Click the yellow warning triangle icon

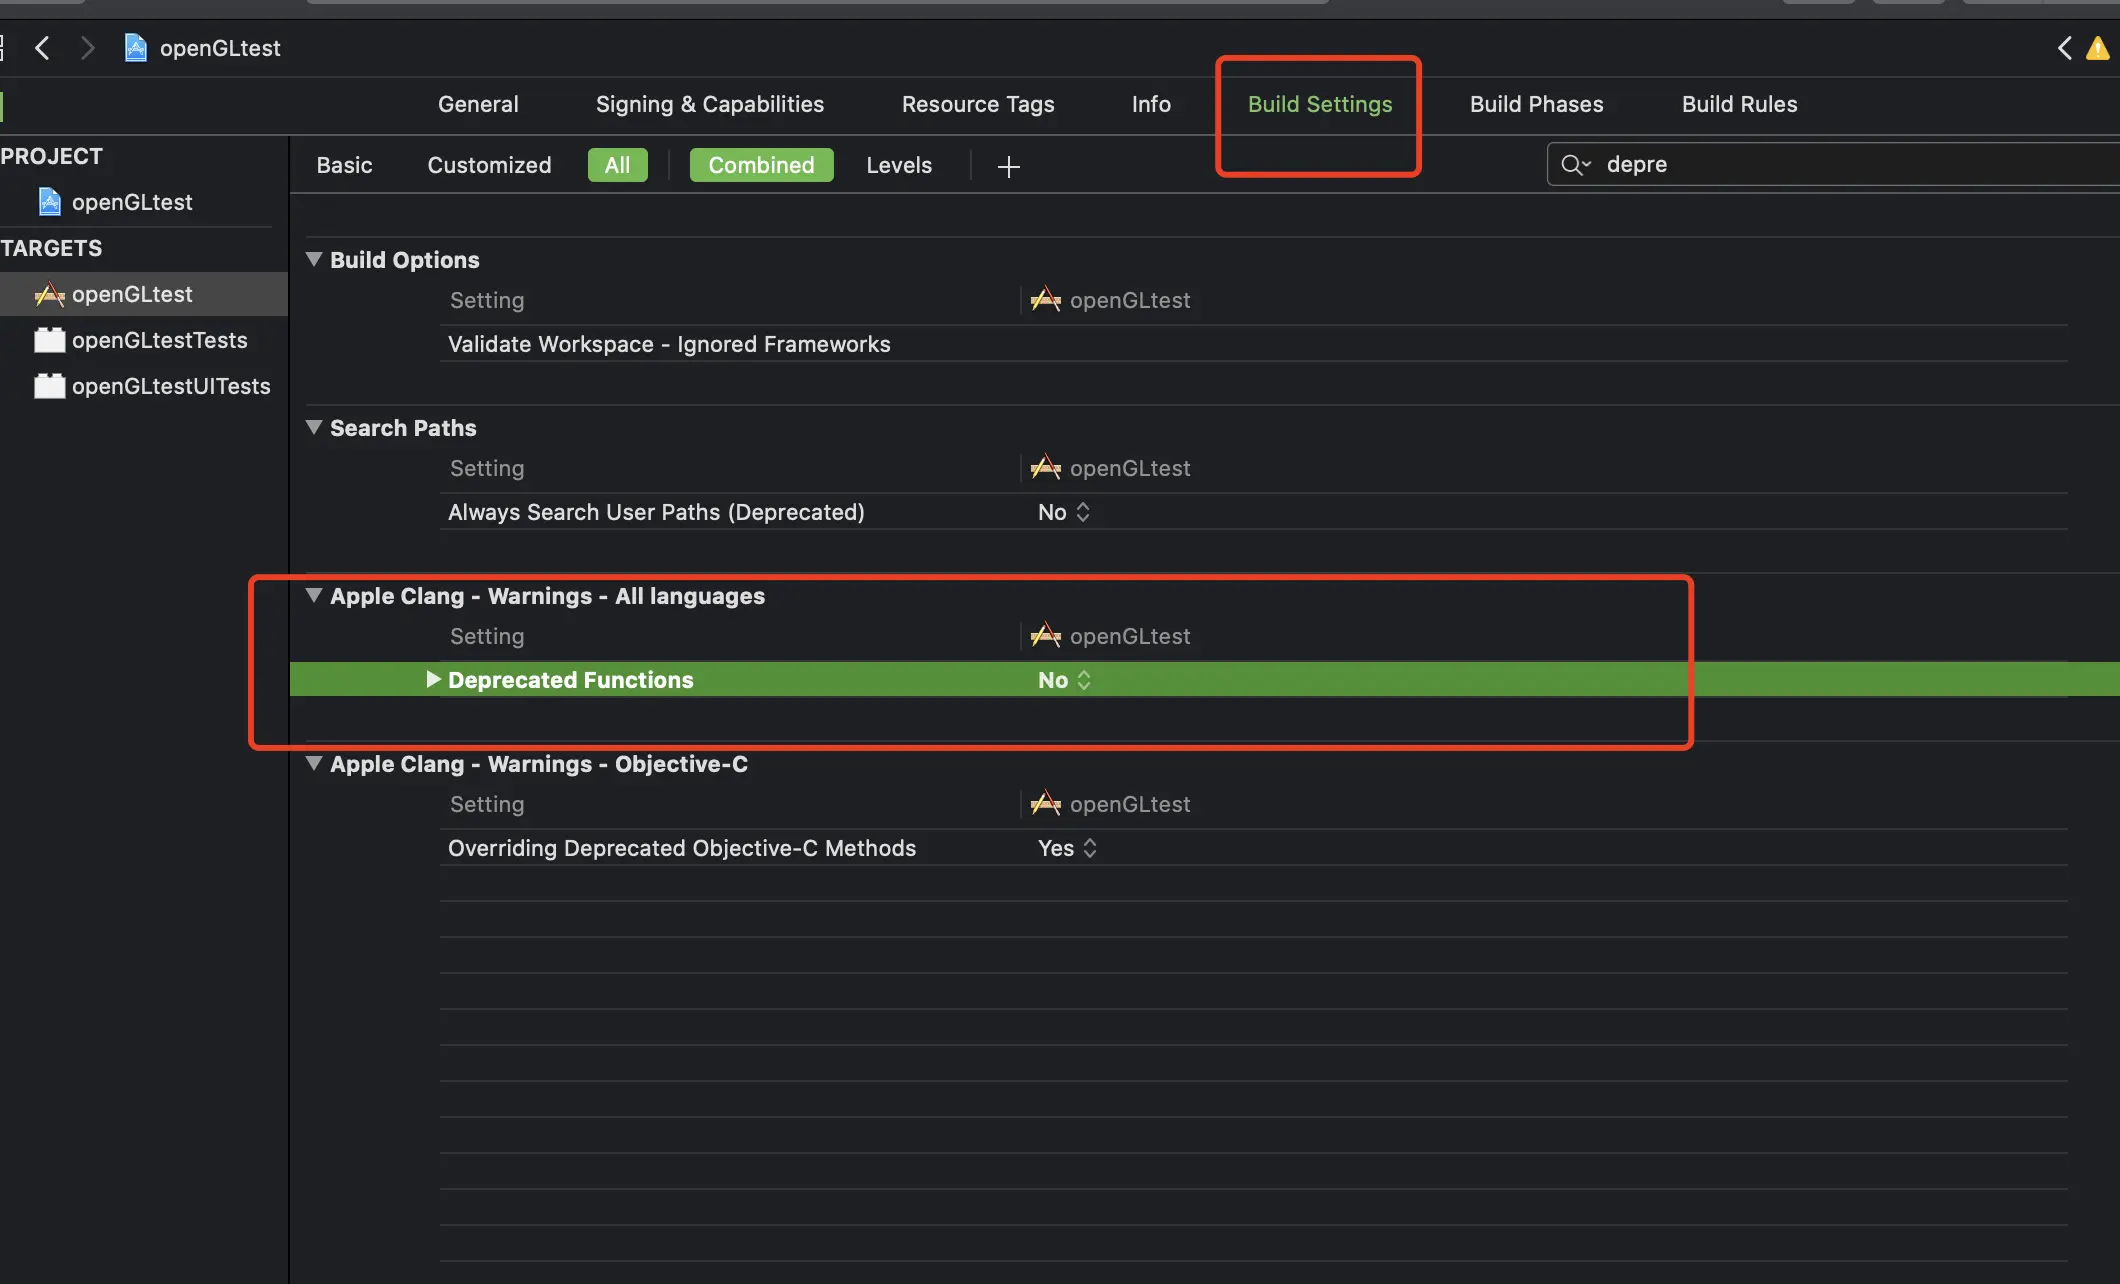2097,48
